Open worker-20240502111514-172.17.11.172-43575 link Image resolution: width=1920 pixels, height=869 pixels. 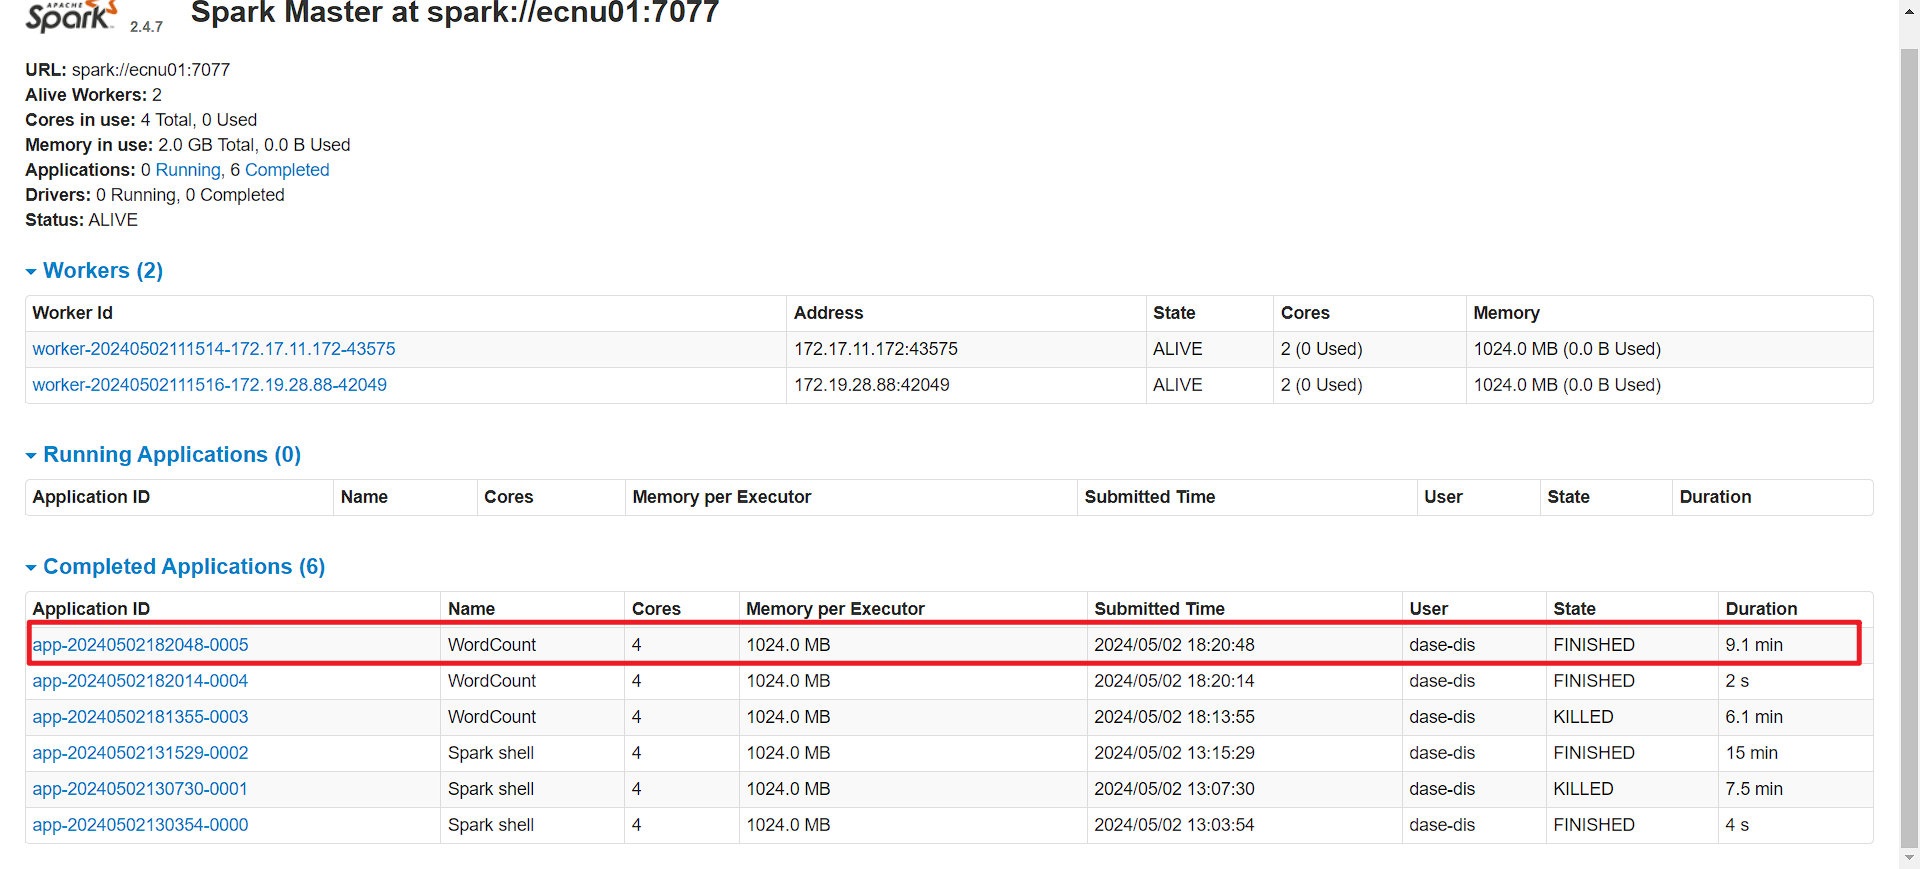214,349
